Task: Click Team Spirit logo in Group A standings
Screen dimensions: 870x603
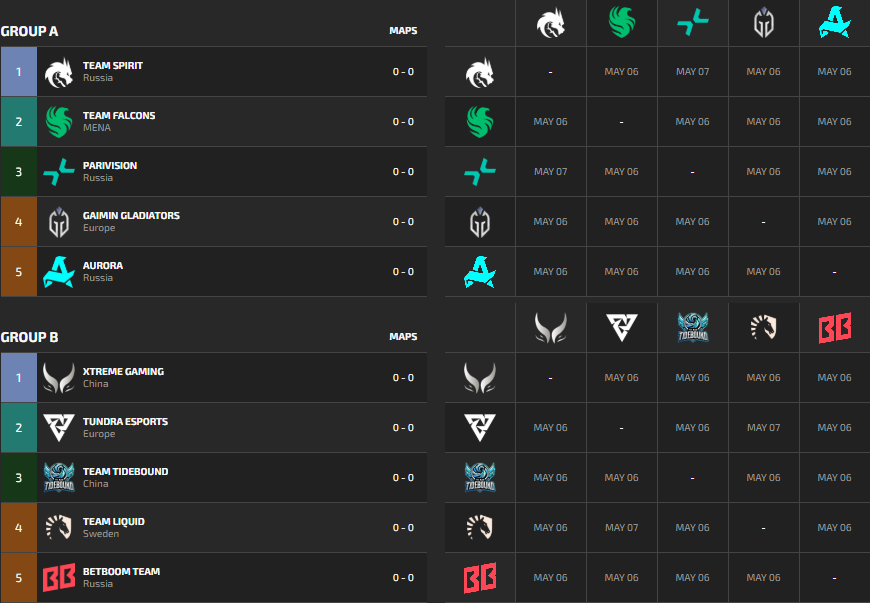Action: [59, 72]
